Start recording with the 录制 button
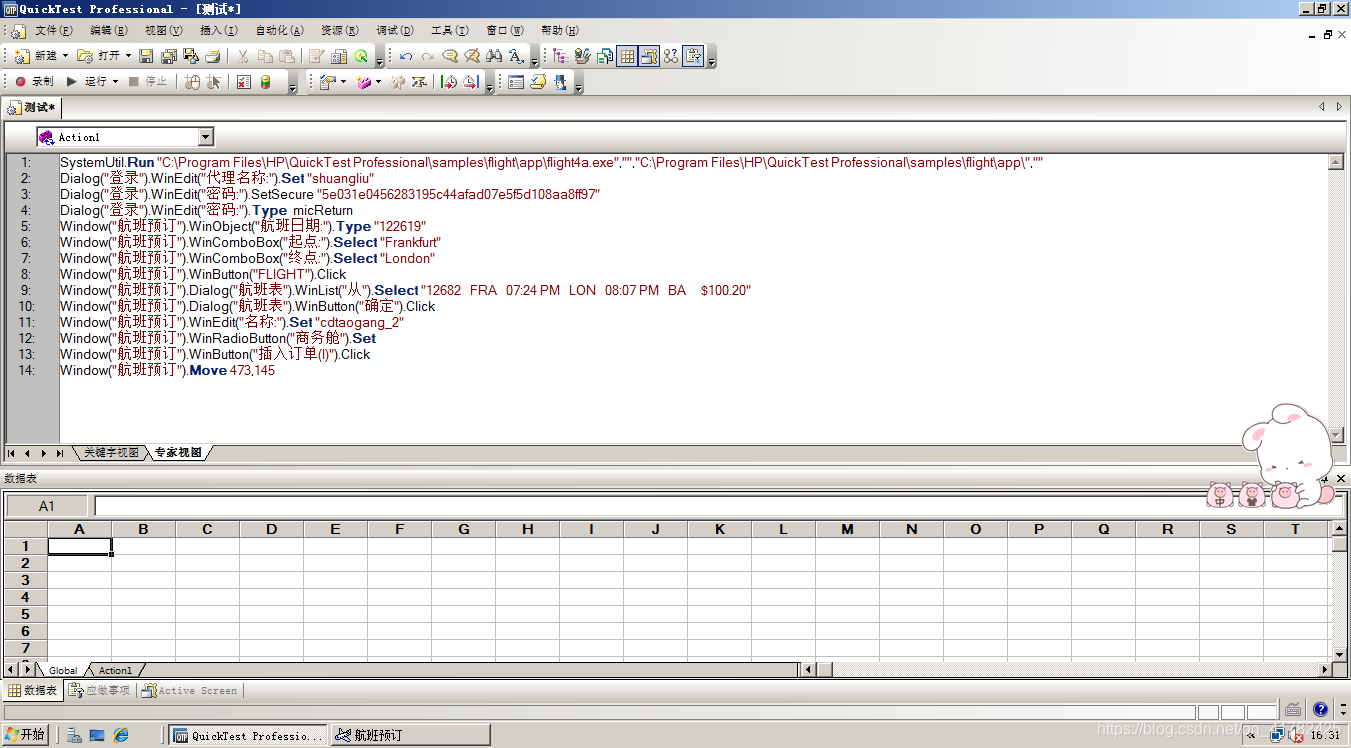The width and height of the screenshot is (1351, 748). [34, 82]
